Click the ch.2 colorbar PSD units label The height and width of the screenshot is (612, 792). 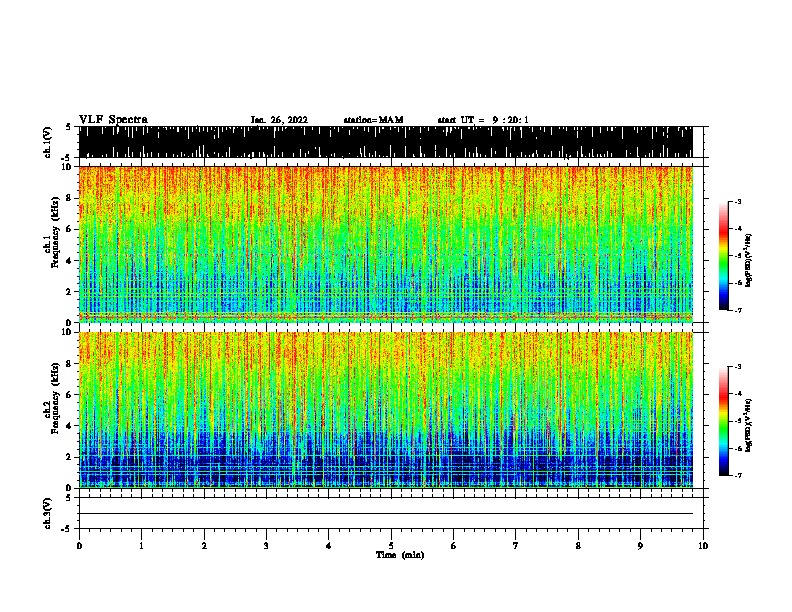(749, 425)
